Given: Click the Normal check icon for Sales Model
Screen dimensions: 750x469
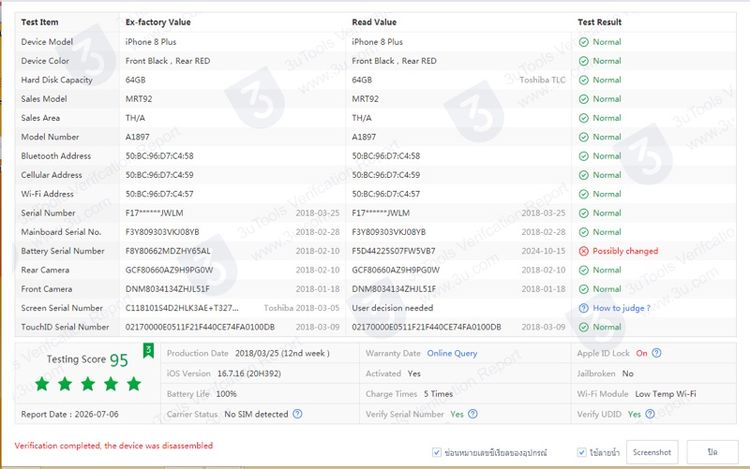Looking at the screenshot, I should pyautogui.click(x=584, y=99).
